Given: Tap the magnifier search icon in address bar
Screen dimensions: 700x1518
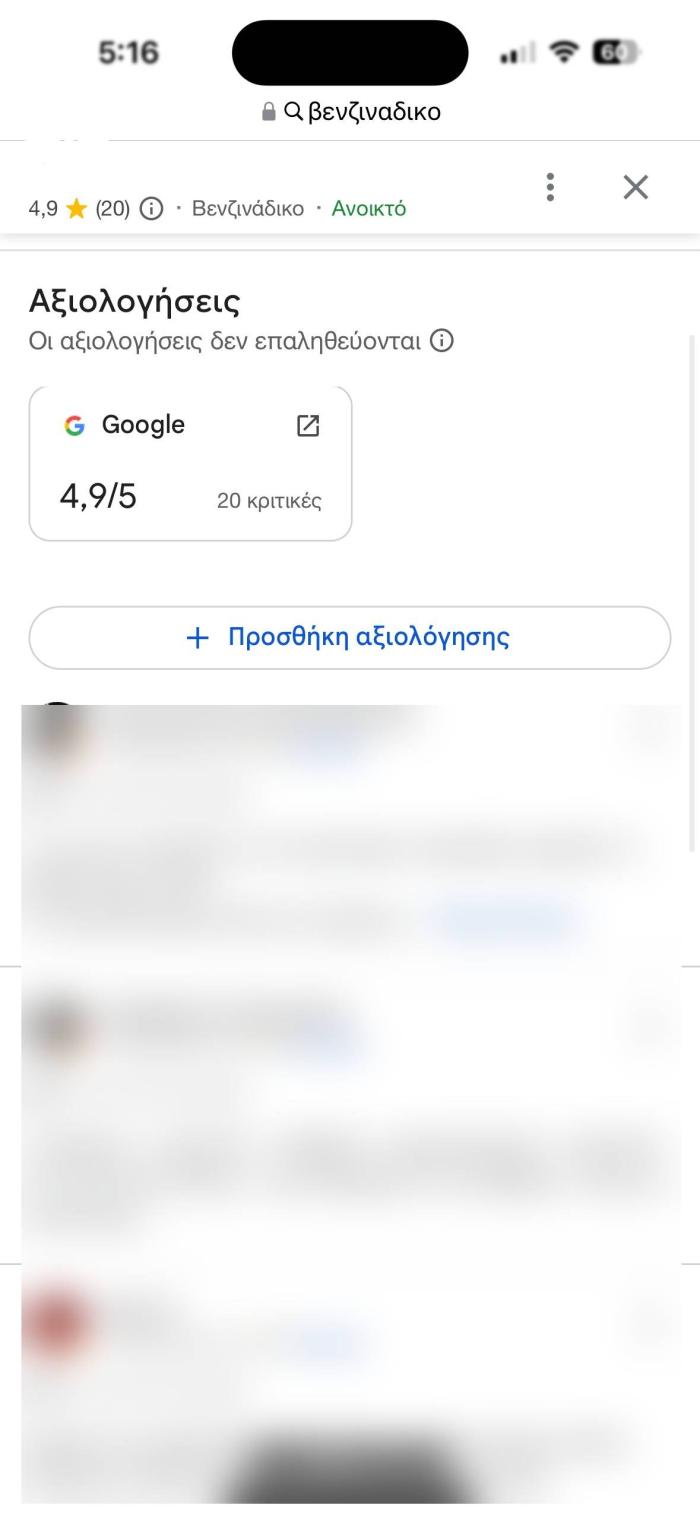Looking at the screenshot, I should [x=293, y=112].
